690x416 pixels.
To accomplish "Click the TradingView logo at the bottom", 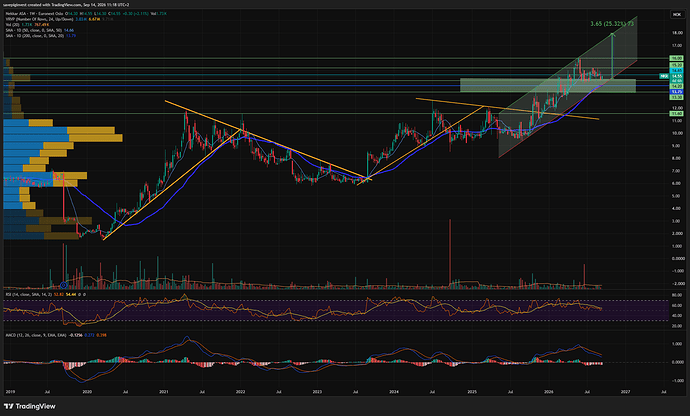I will click(x=30, y=406).
